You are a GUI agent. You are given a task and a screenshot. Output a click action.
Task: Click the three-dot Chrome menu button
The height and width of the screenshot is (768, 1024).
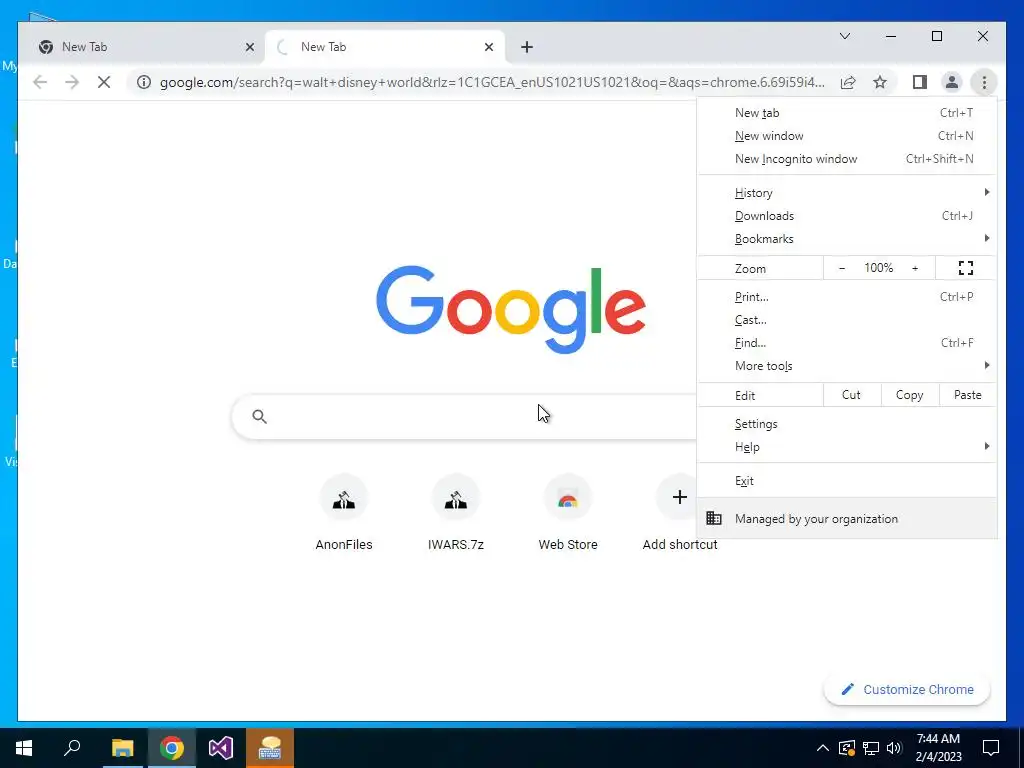click(x=984, y=82)
